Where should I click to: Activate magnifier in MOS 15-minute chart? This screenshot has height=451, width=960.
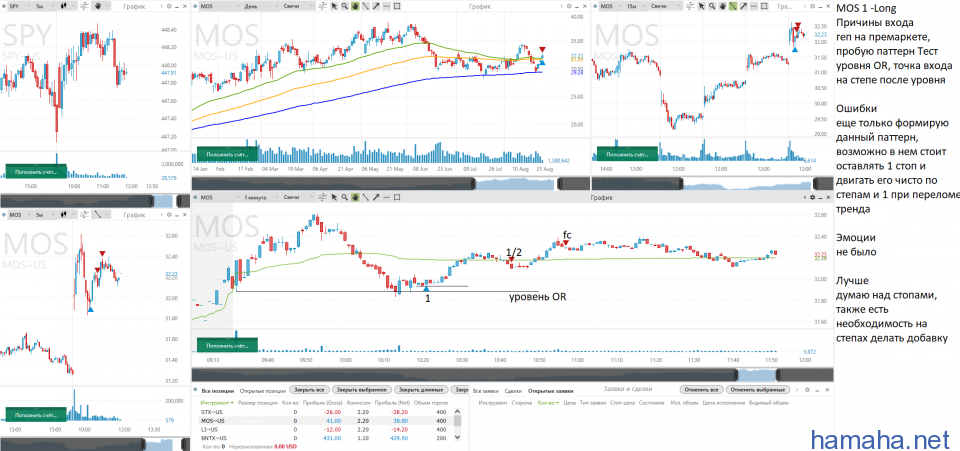711,6
